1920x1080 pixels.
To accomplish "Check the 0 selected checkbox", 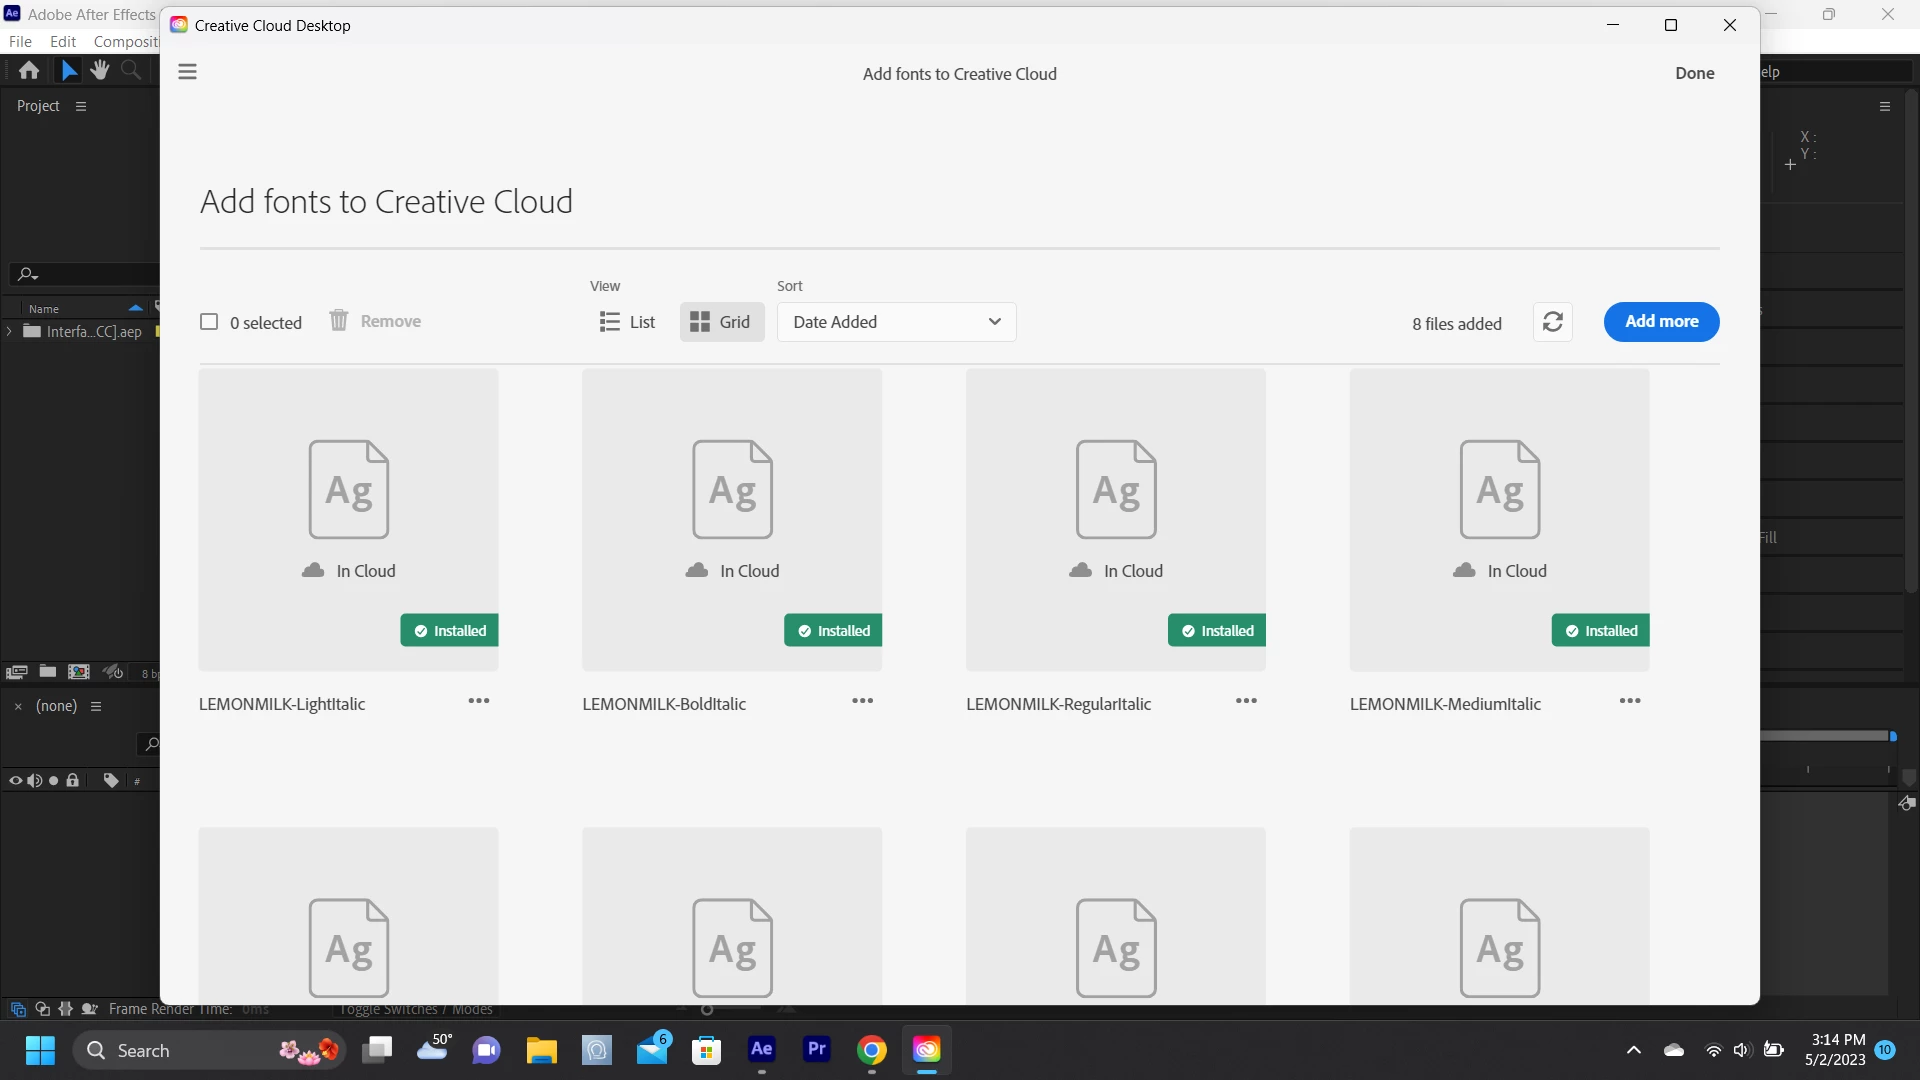I will pos(209,322).
